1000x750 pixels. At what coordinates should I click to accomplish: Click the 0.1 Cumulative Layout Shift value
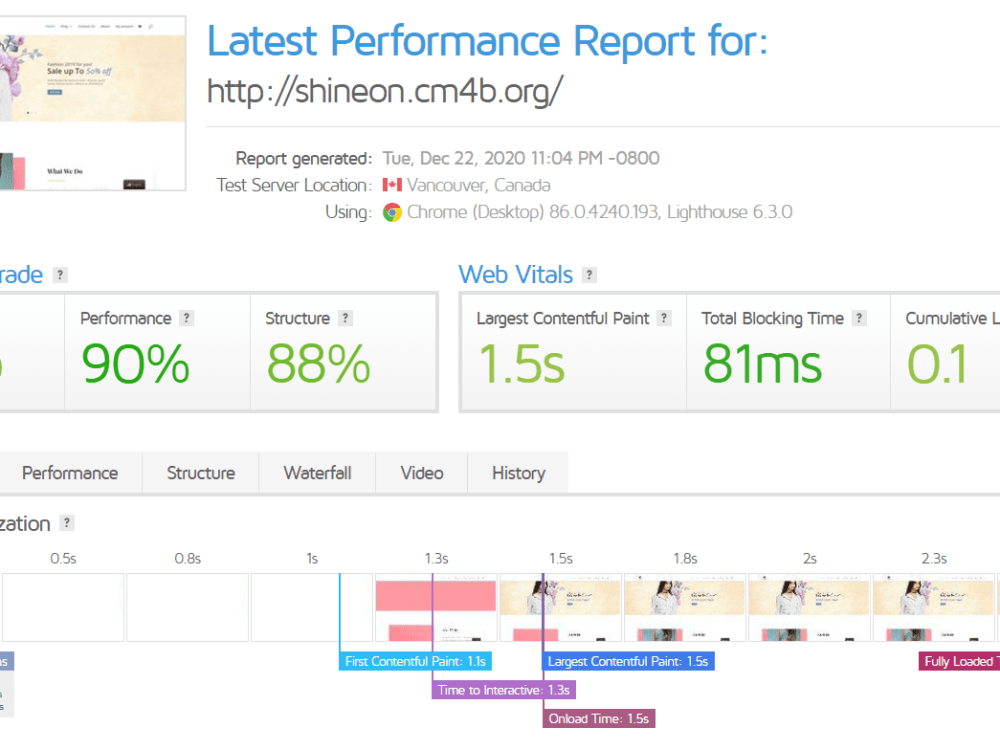pyautogui.click(x=938, y=364)
